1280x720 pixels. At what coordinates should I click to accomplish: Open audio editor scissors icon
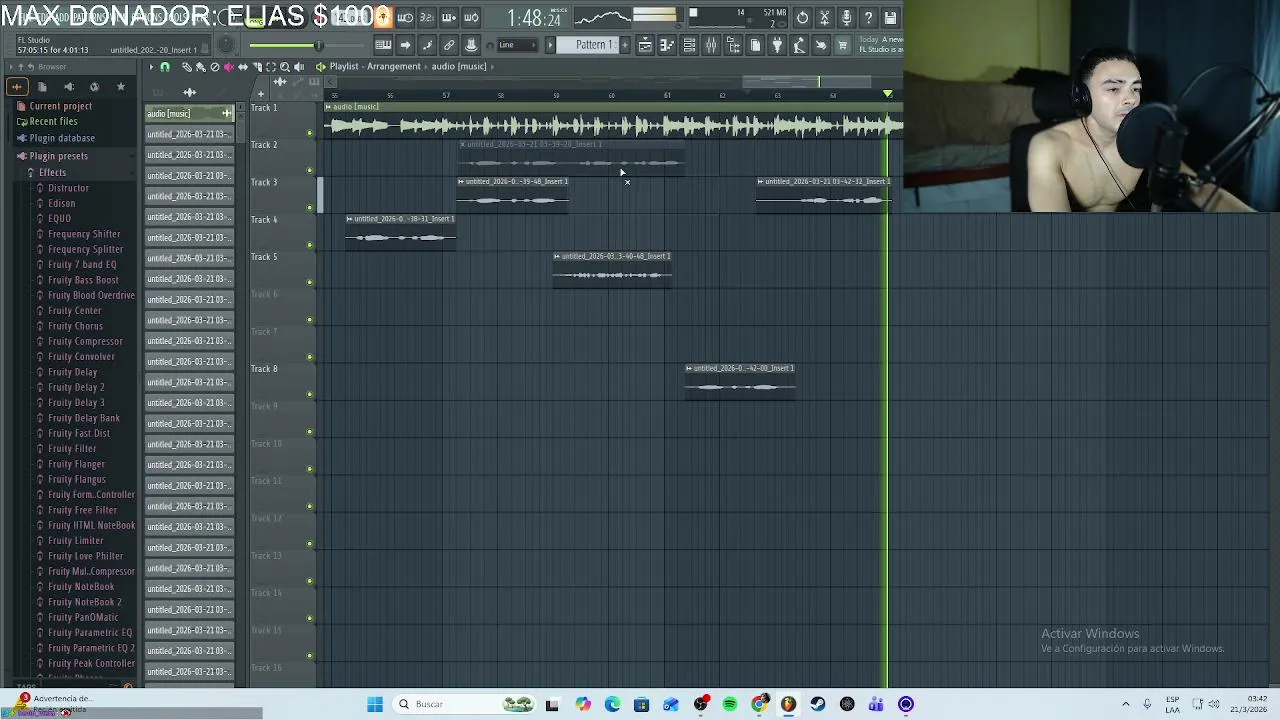824,18
